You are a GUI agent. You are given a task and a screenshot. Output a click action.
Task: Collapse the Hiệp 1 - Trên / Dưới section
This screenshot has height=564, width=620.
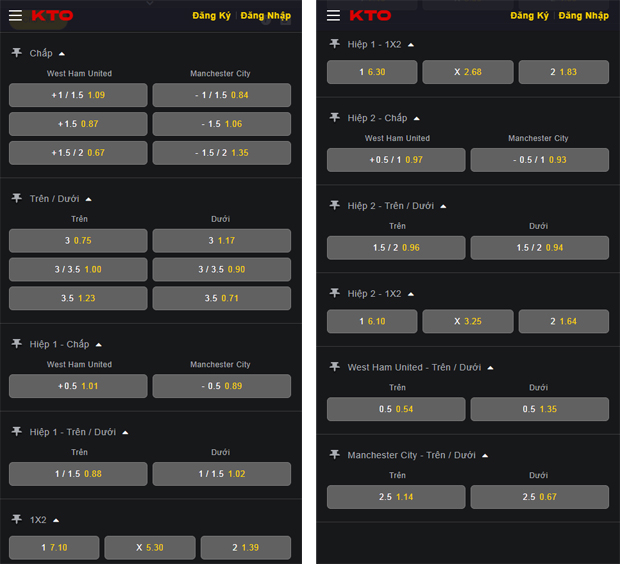coord(125,433)
